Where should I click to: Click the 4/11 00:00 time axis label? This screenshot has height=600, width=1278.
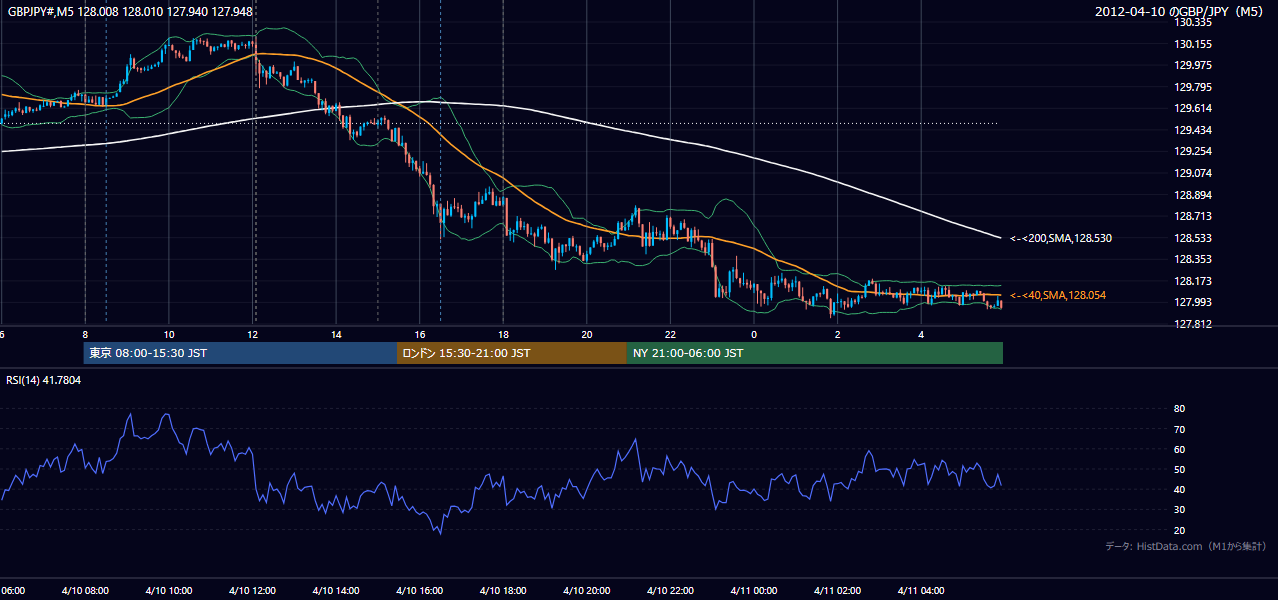coord(753,591)
